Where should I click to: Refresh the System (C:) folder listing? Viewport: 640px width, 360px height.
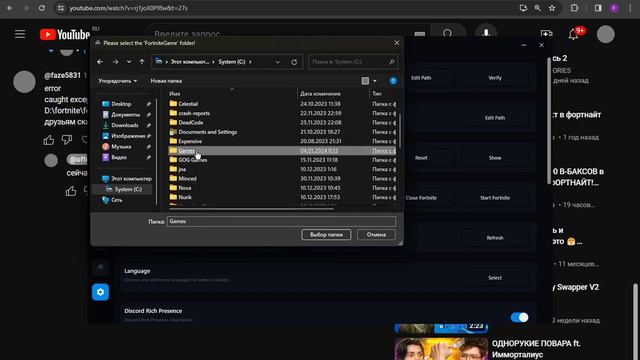(294, 62)
